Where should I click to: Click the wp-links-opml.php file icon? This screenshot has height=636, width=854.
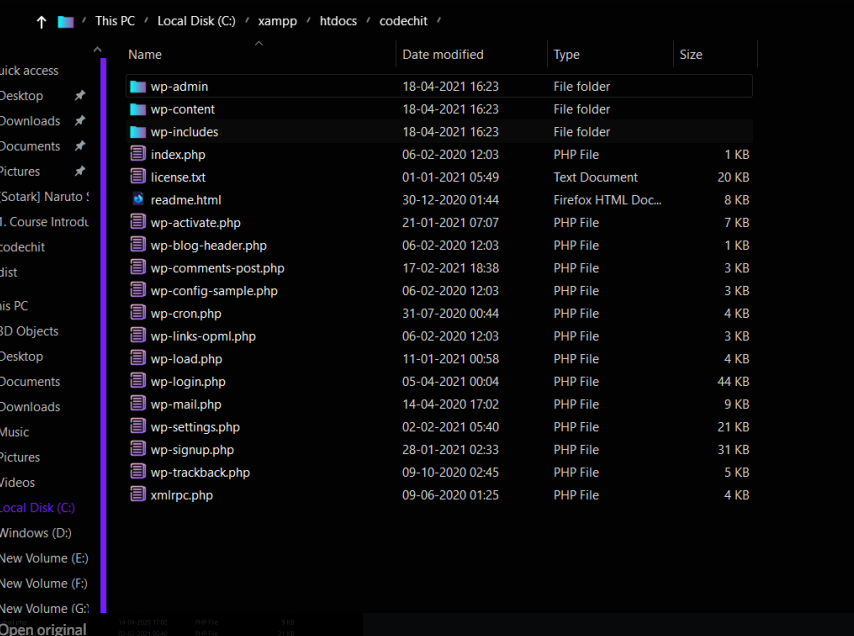click(x=138, y=336)
